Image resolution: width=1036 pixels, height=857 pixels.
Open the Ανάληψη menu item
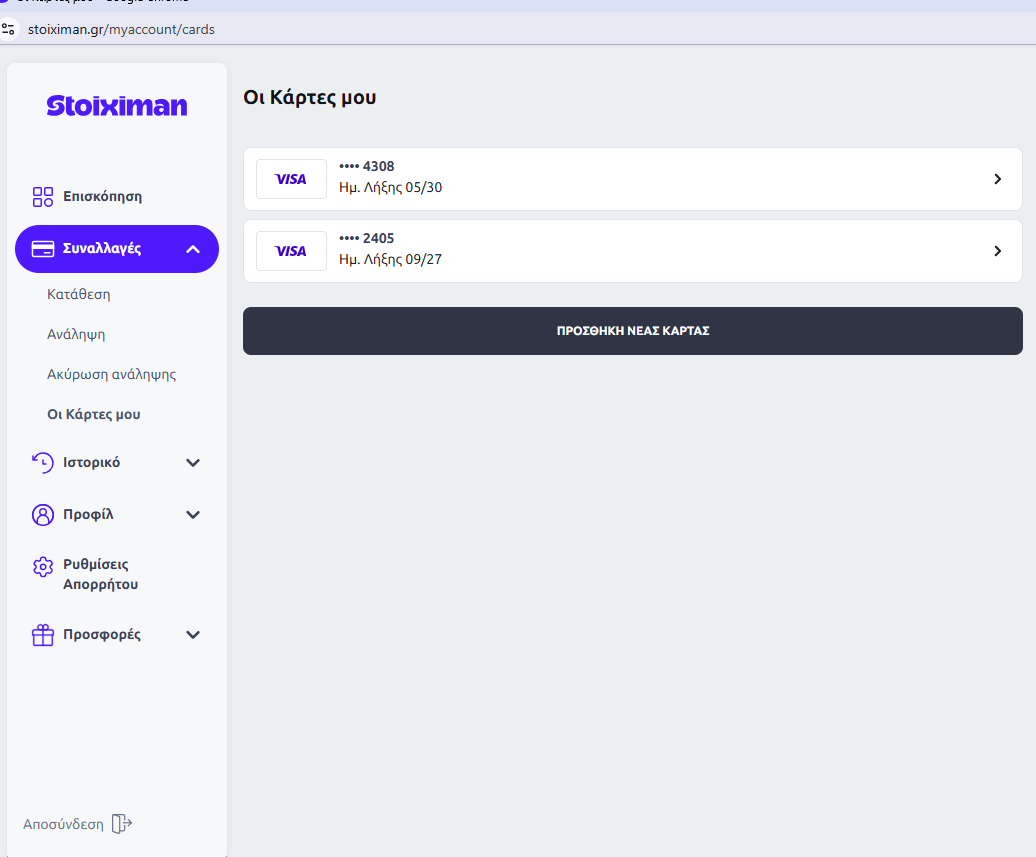click(x=76, y=334)
